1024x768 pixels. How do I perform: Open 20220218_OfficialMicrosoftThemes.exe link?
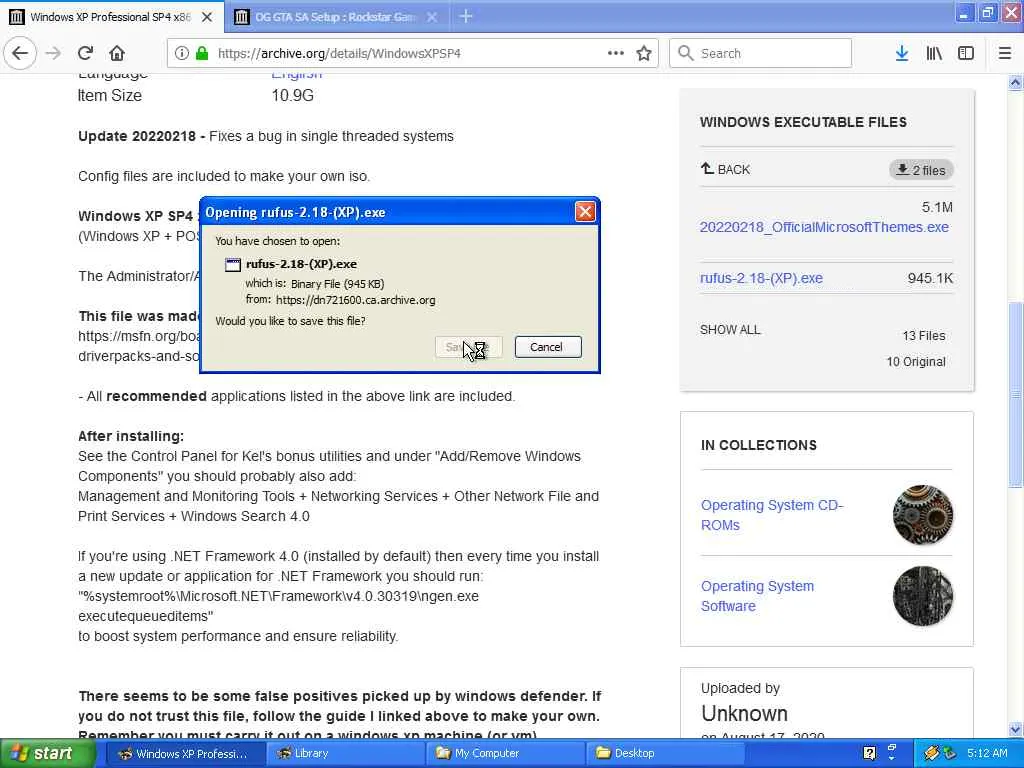[x=824, y=227]
